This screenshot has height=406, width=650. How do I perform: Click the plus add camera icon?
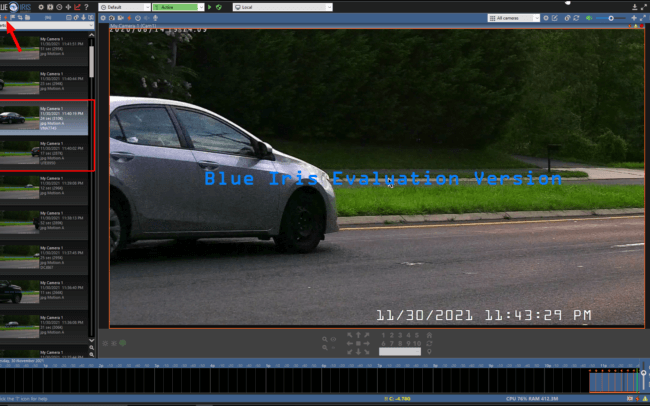coord(634,18)
